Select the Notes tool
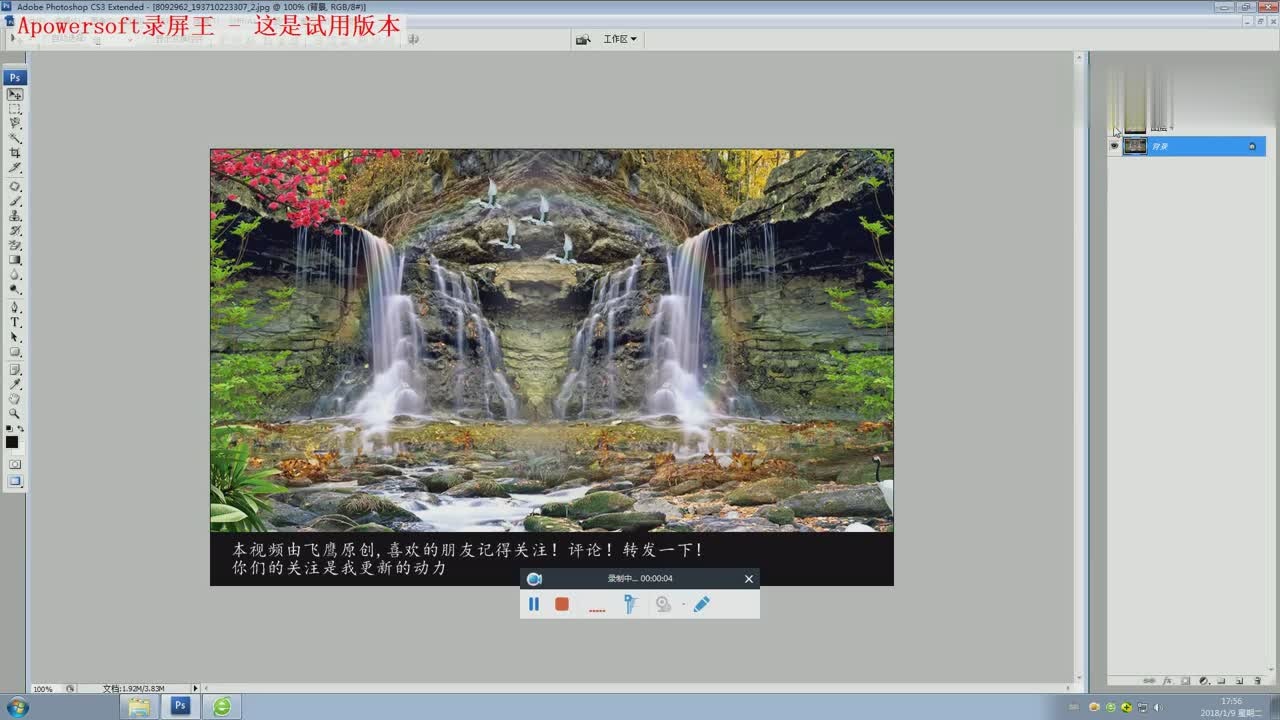Screen dimensions: 1280x720 pos(15,370)
